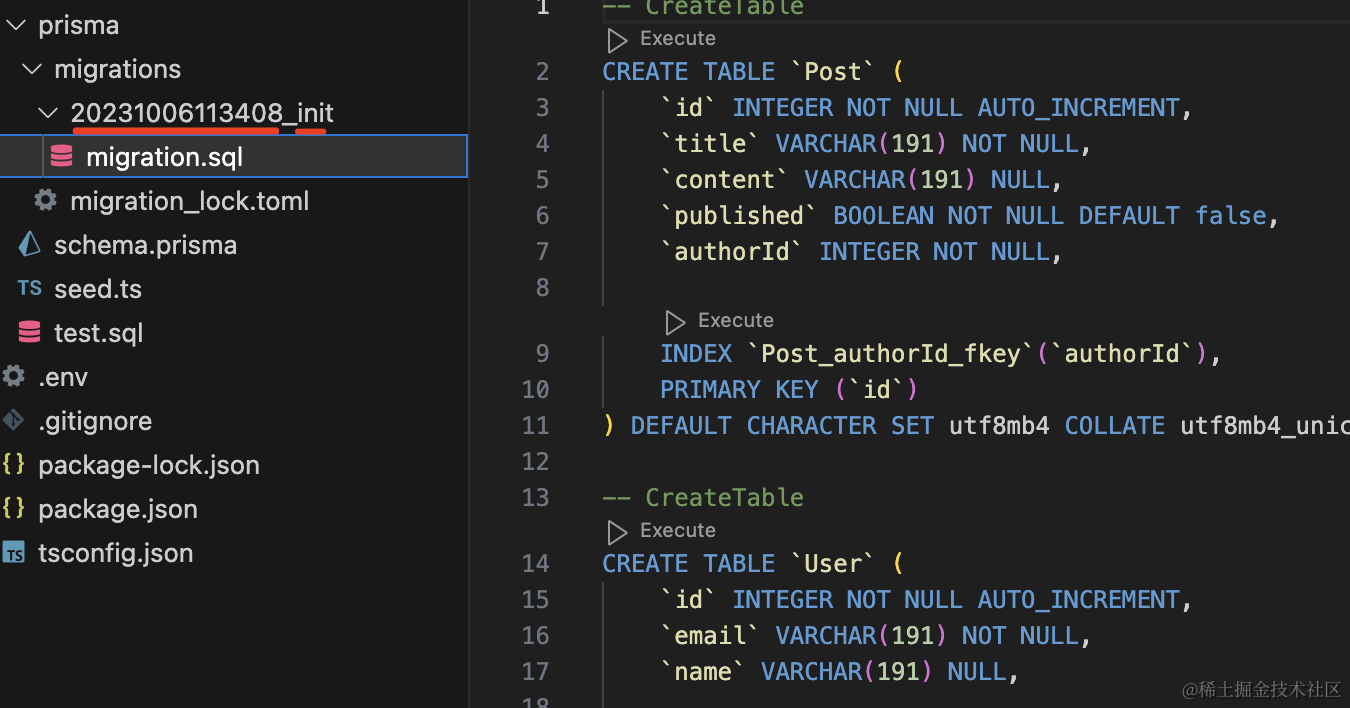Collapse the 20231006113408_init folder chevron

click(x=48, y=113)
